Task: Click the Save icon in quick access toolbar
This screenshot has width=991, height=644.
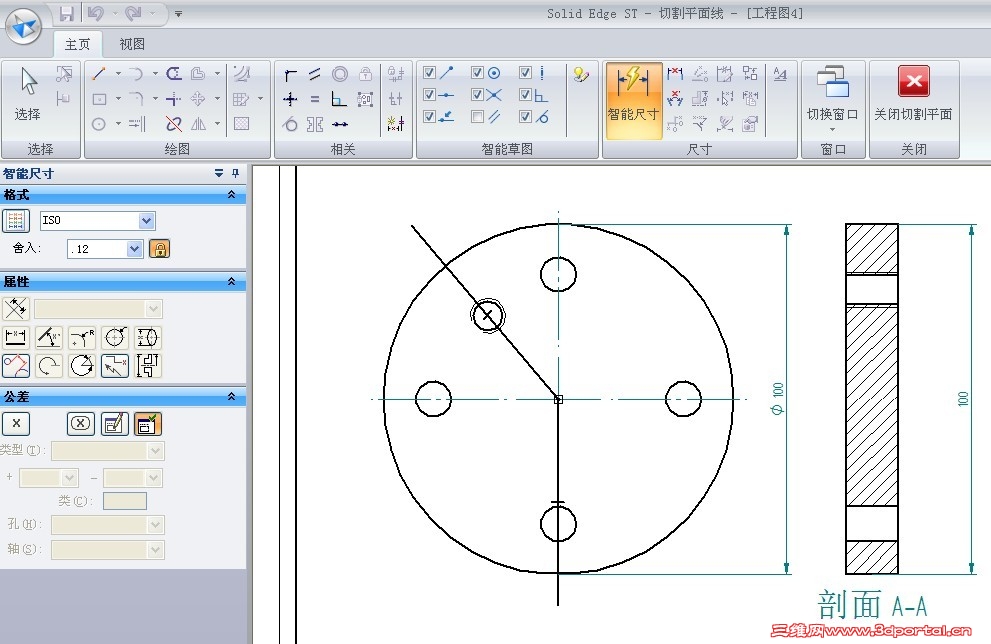Action: (x=67, y=13)
